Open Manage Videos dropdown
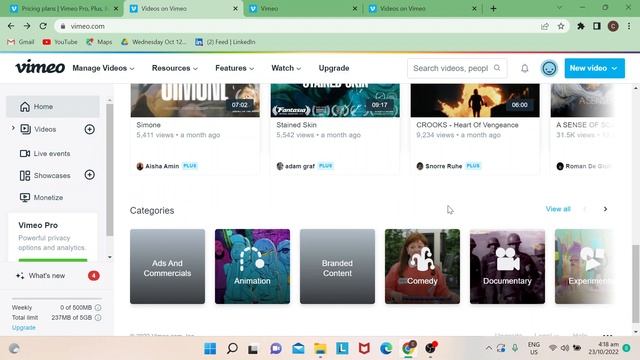Viewport: 640px width, 360px height. 103,68
